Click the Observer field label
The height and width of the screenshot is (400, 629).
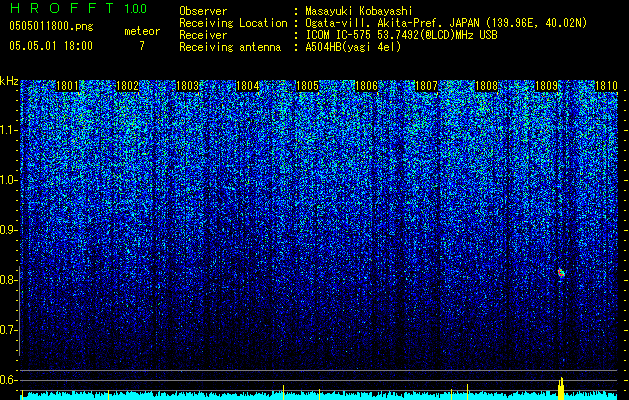[203, 11]
